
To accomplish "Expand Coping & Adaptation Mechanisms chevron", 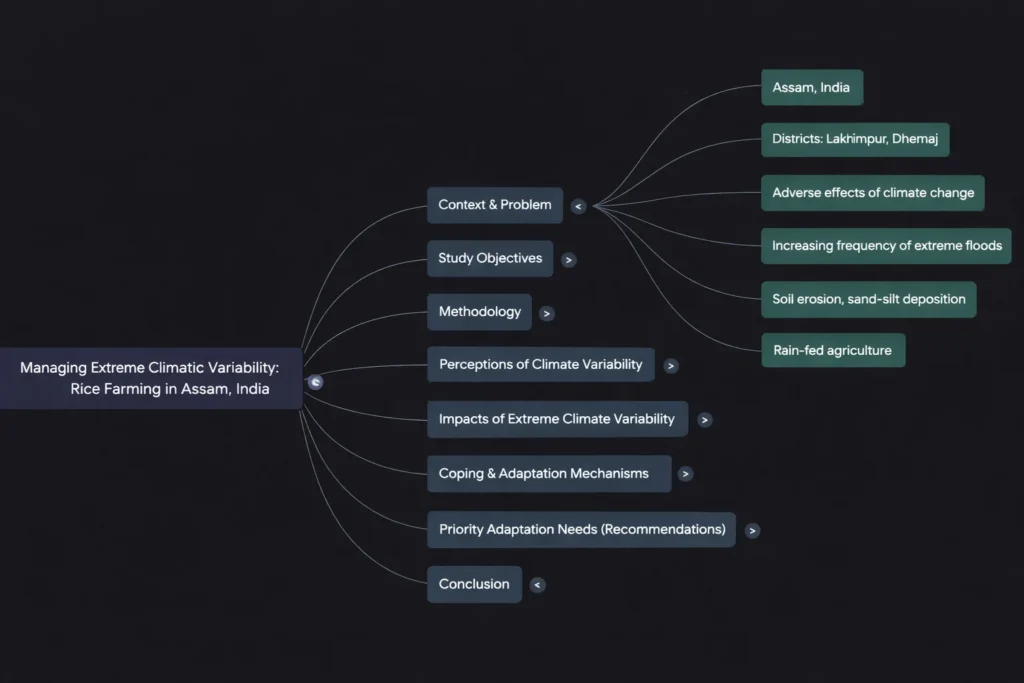I will click(x=685, y=474).
